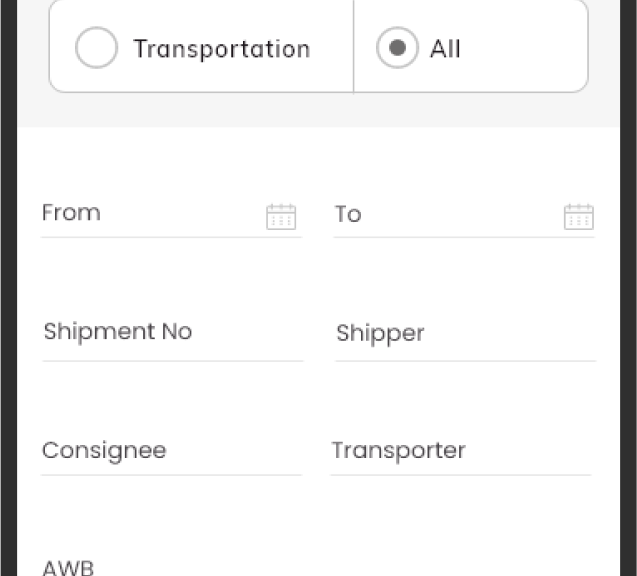Click the All option label text
The width and height of the screenshot is (637, 576).
[445, 49]
